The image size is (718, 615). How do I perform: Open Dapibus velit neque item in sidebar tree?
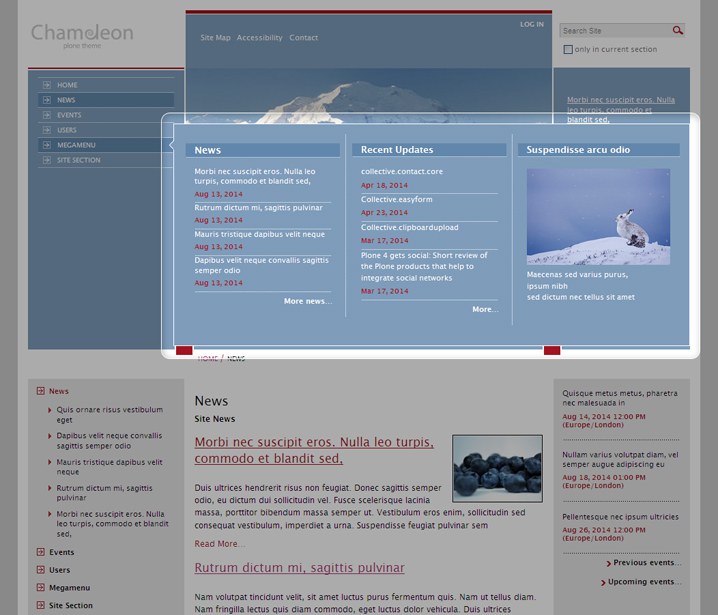pyautogui.click(x=109, y=441)
